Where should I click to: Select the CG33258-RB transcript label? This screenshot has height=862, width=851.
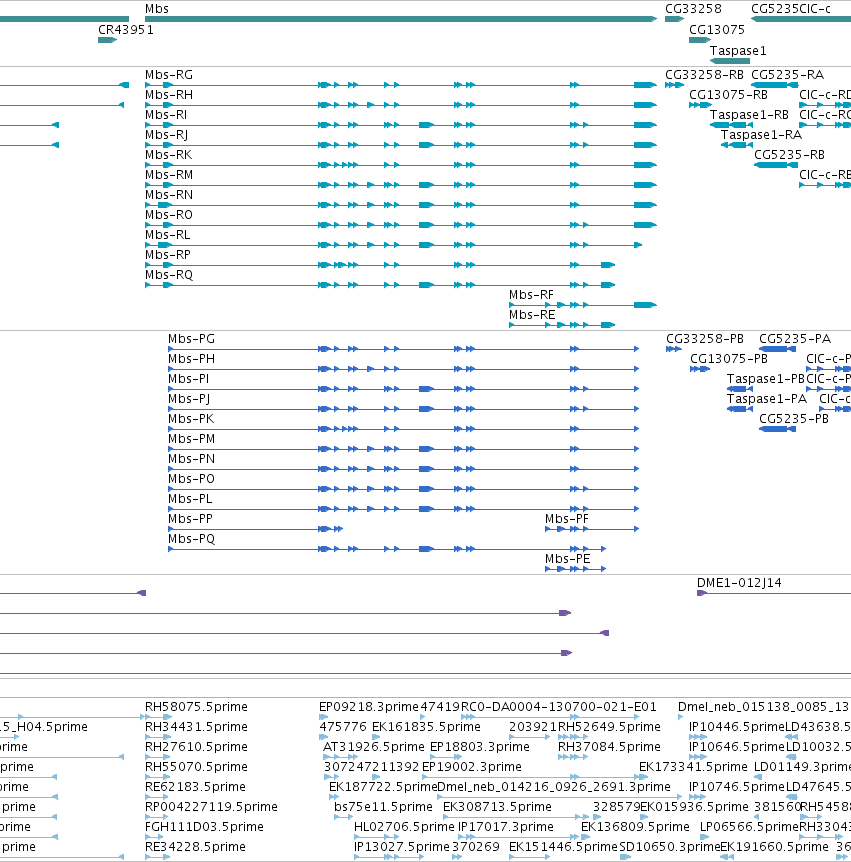[704, 75]
